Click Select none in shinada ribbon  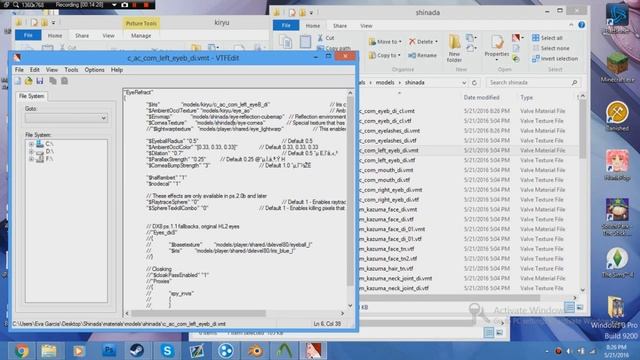pyautogui.click(x=550, y=48)
